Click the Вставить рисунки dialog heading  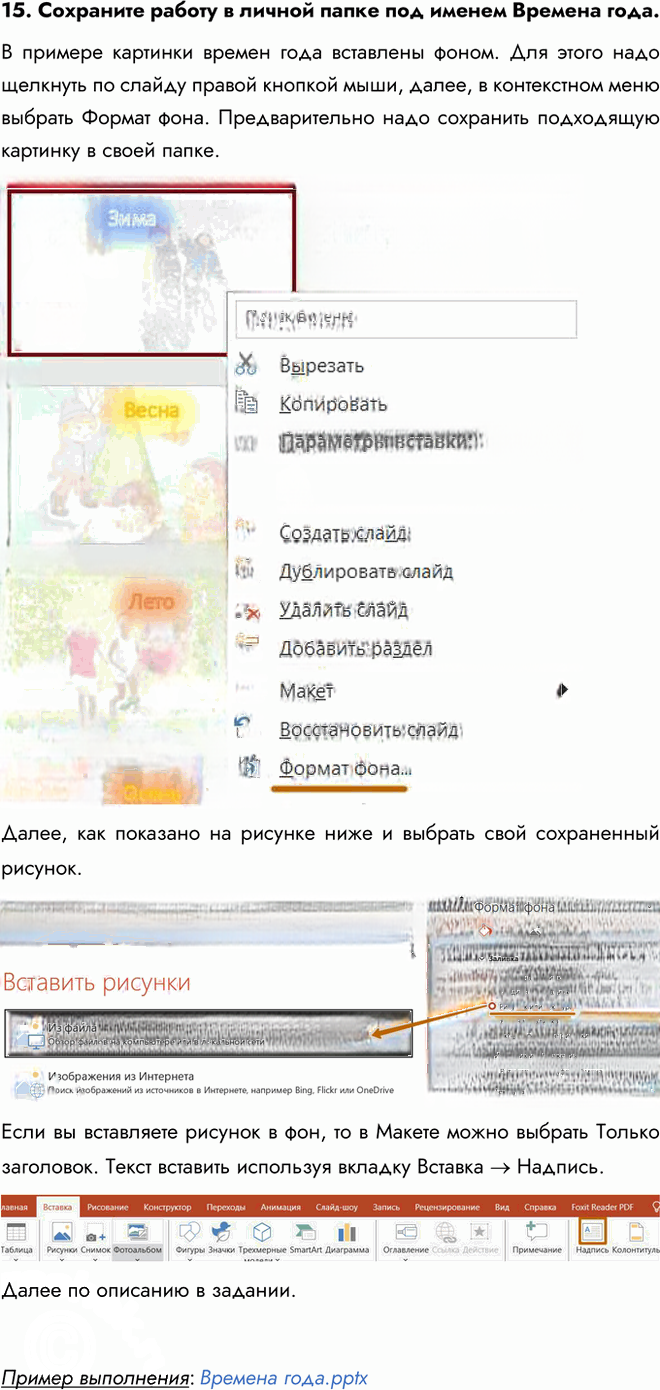click(x=96, y=982)
